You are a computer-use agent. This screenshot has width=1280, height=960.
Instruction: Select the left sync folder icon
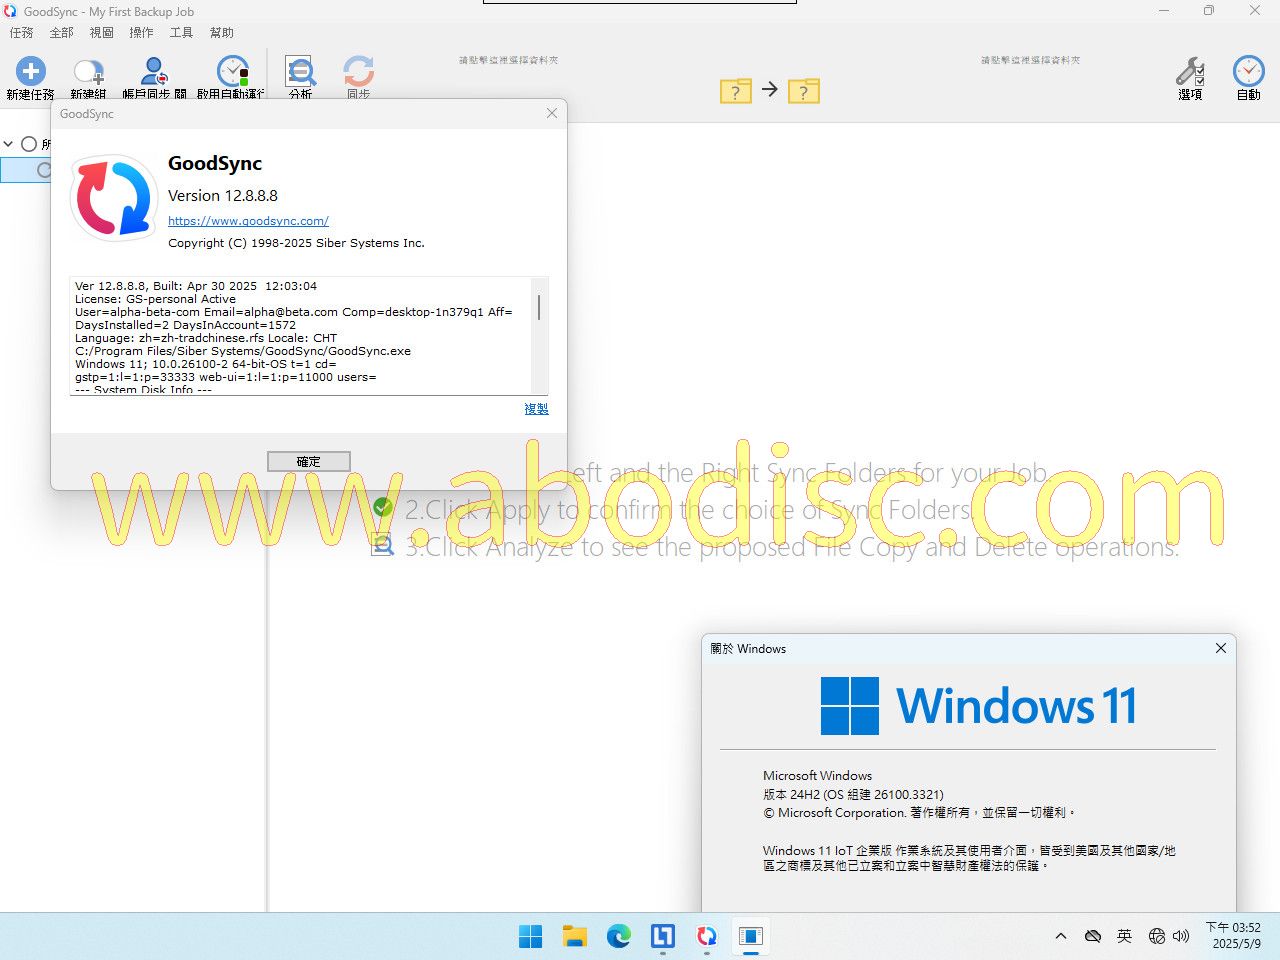point(736,91)
